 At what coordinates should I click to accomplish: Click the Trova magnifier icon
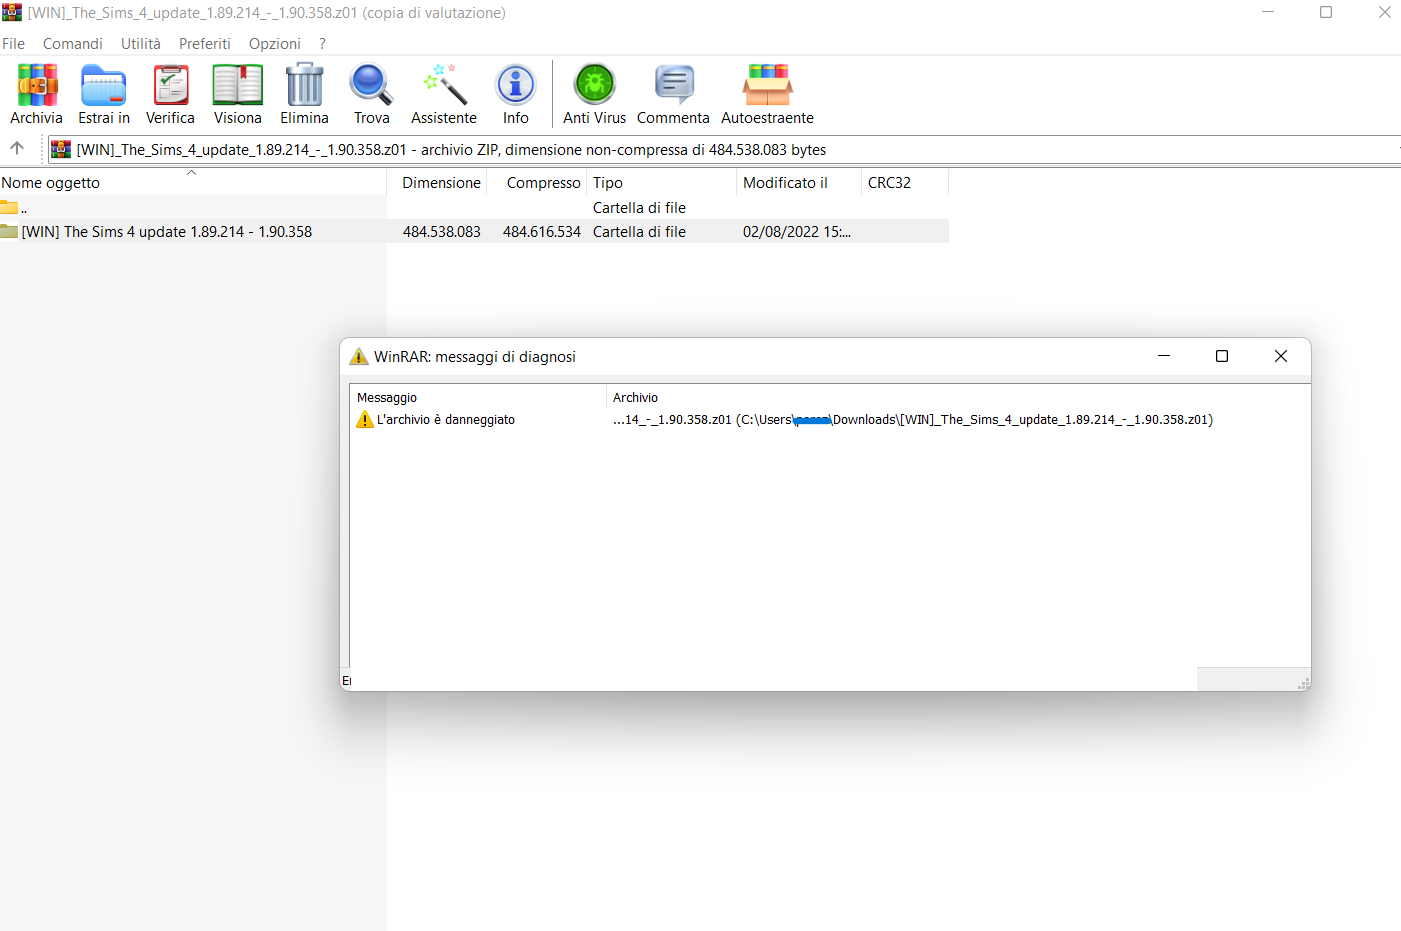tap(371, 86)
